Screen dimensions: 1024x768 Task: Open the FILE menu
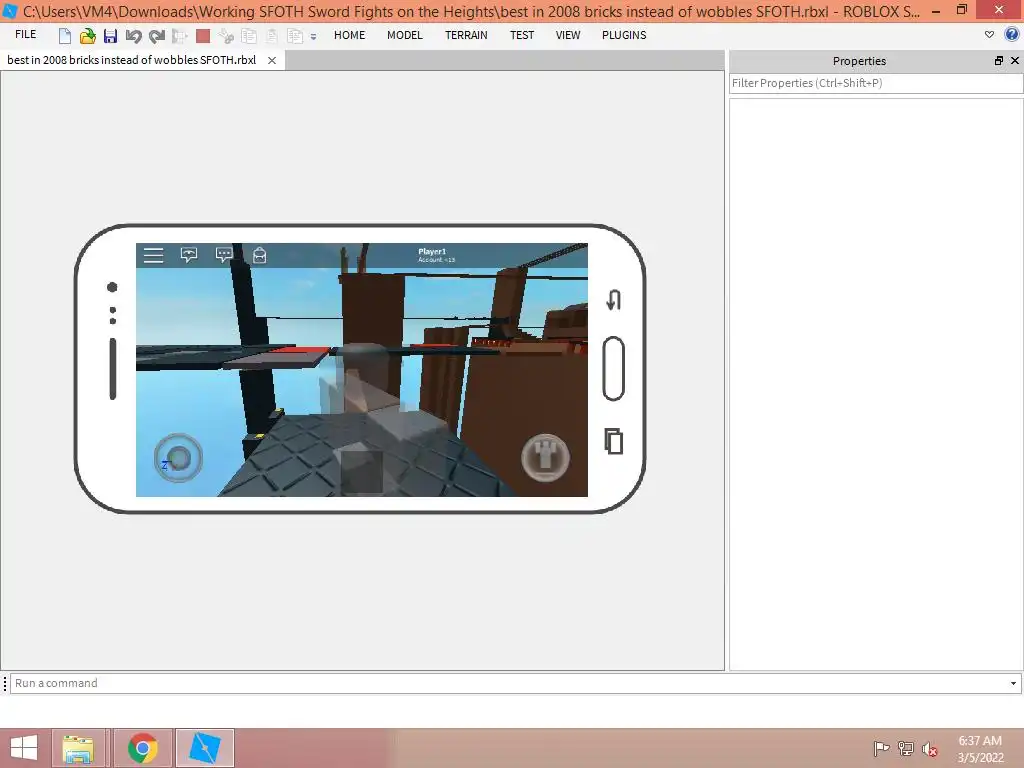(x=25, y=35)
